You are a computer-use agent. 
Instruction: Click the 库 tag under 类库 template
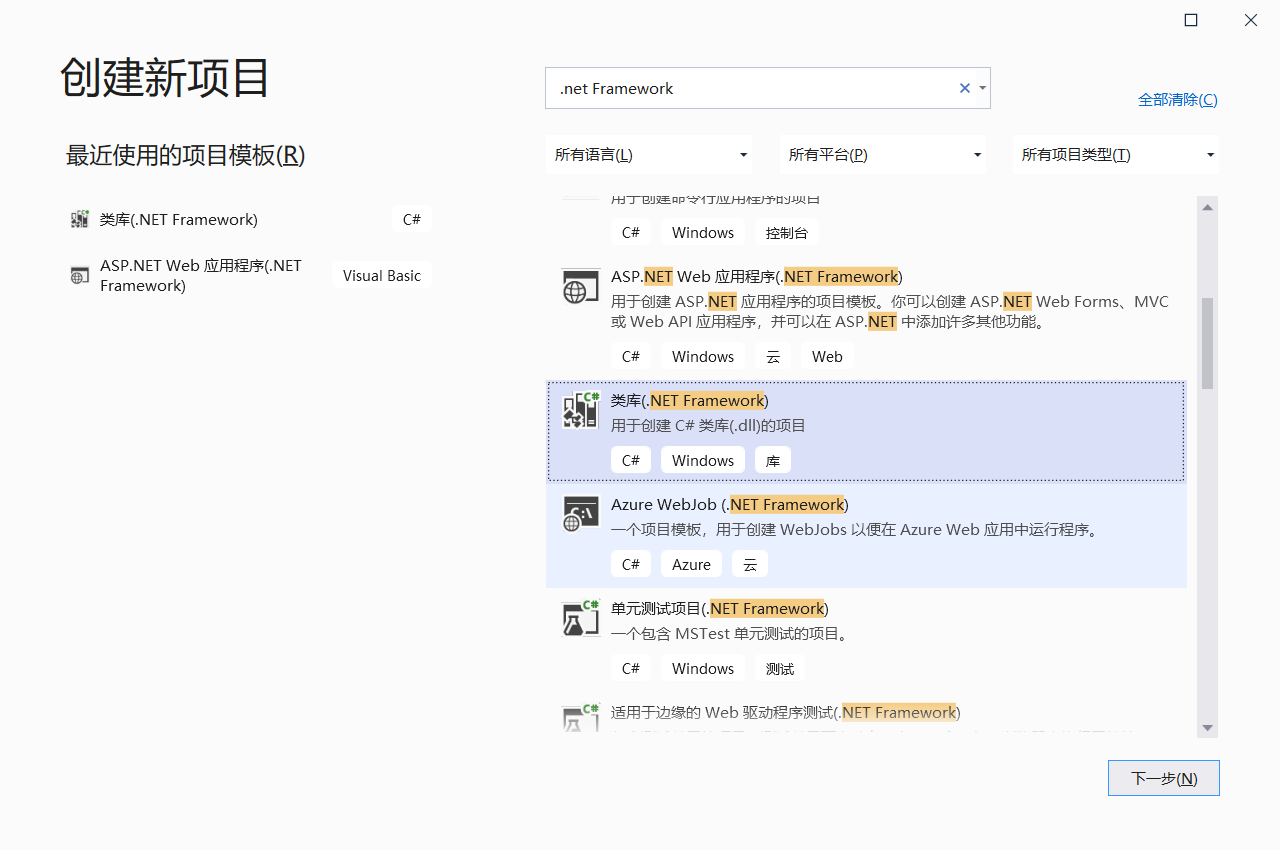[x=772, y=459]
